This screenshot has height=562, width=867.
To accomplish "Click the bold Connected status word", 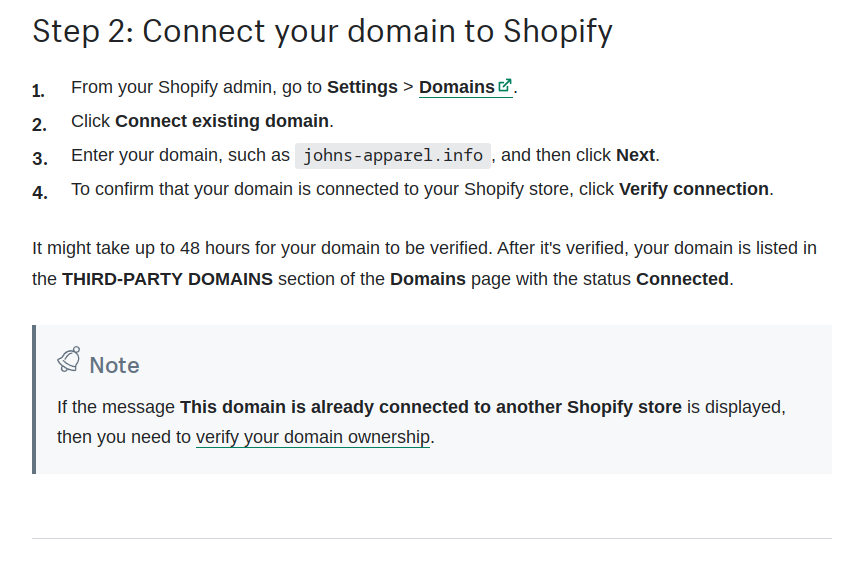I will [682, 279].
